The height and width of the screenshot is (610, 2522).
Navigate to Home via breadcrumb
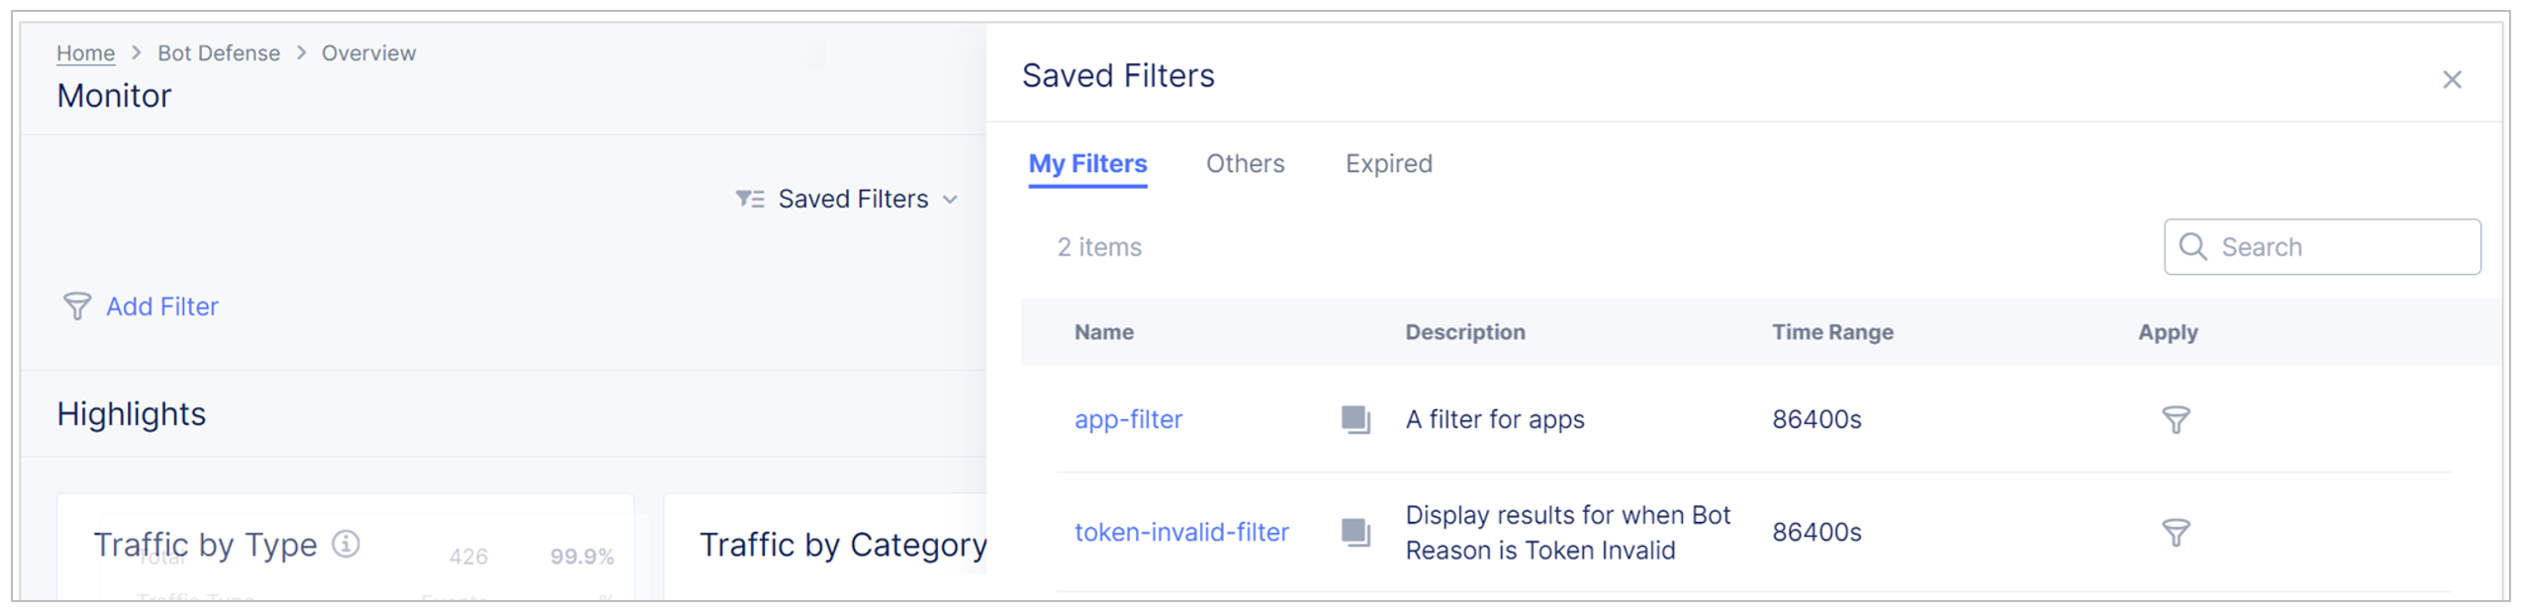pyautogui.click(x=86, y=53)
